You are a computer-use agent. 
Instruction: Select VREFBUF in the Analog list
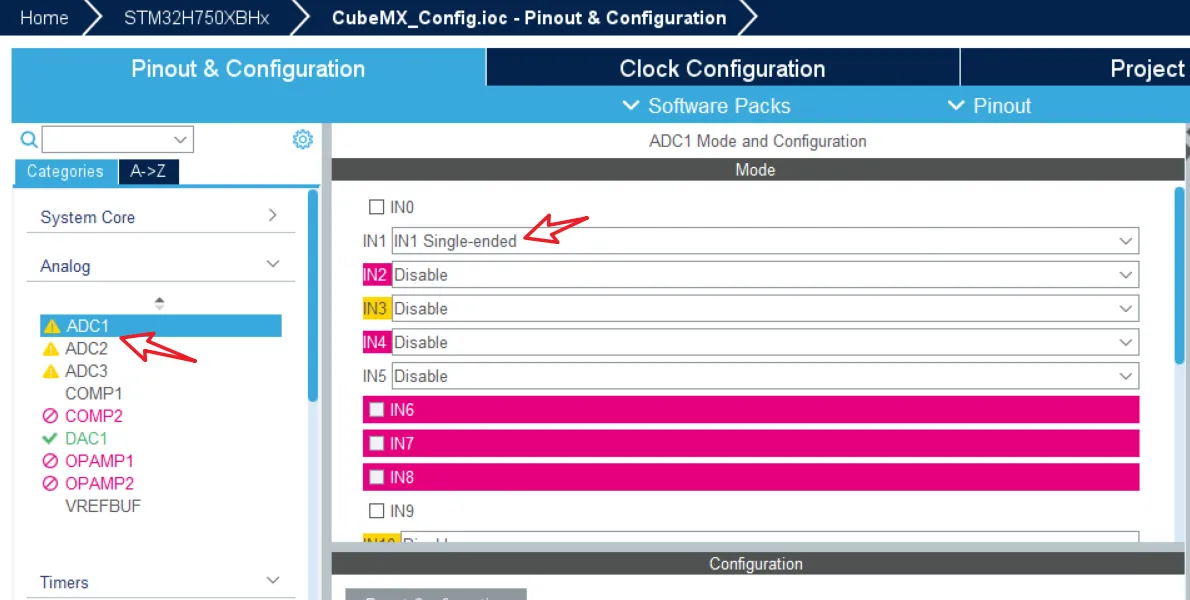[x=103, y=506]
